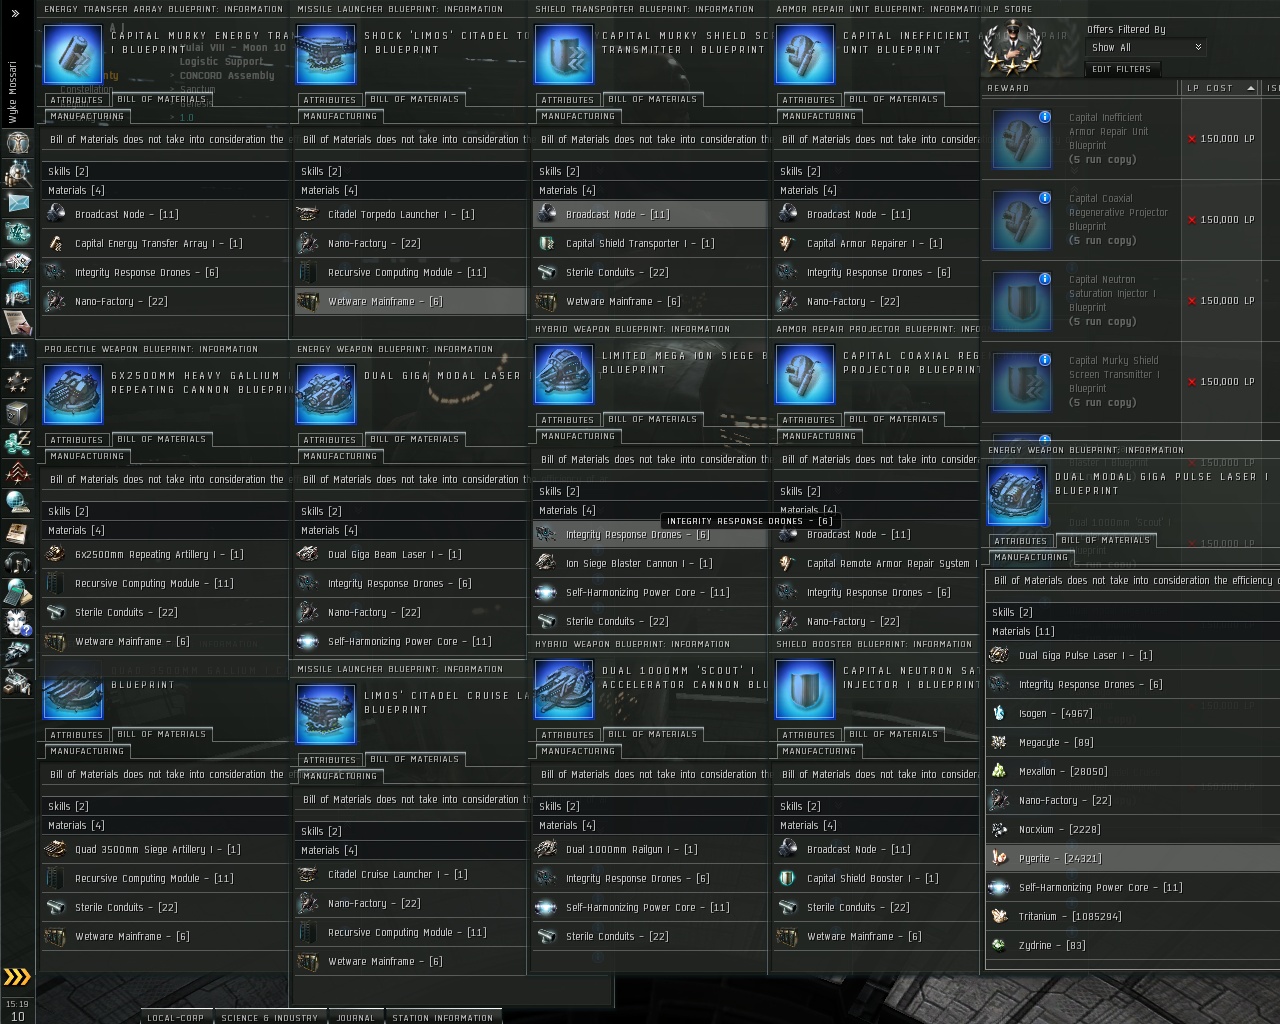
Task: Select Capital Shield Booster I - [1] row
Action: tap(876, 878)
